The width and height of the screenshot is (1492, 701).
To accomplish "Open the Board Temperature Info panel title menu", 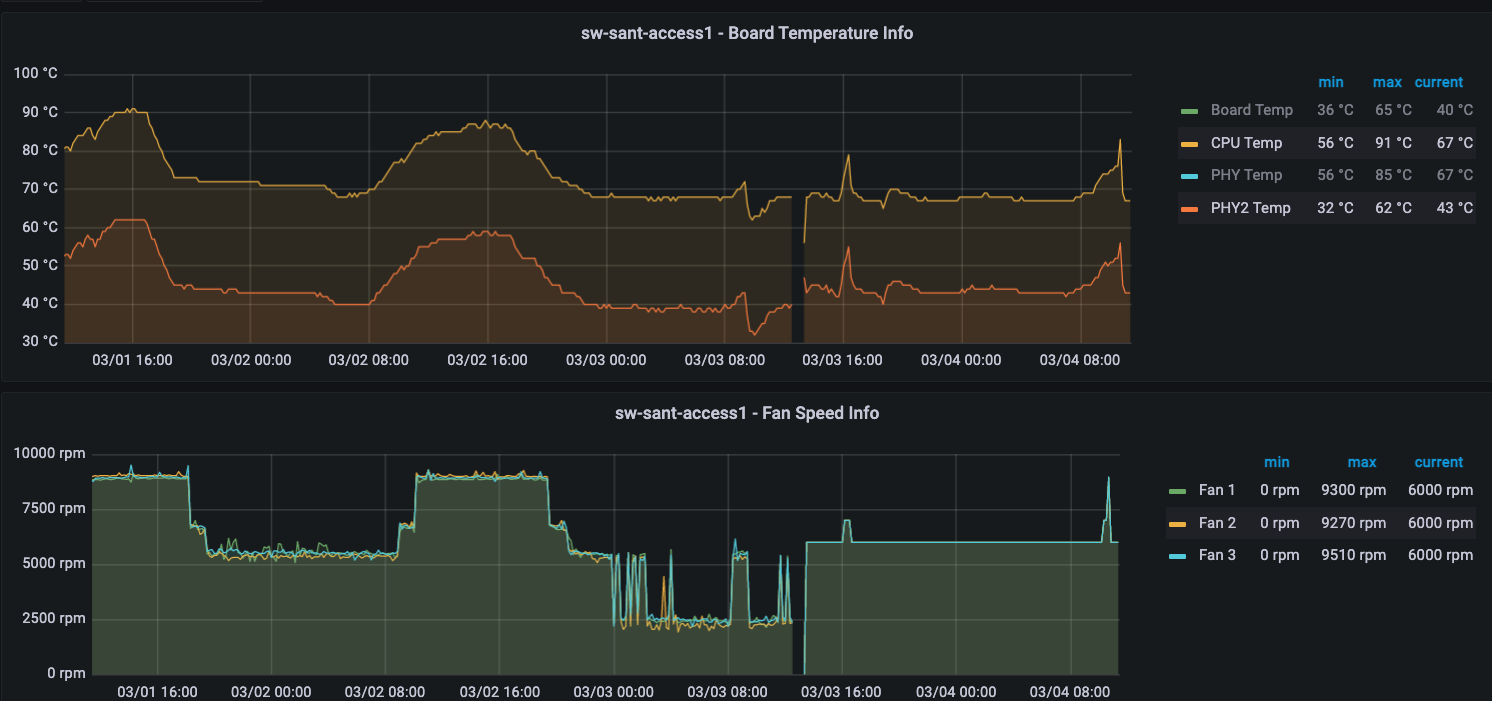I will click(x=746, y=33).
